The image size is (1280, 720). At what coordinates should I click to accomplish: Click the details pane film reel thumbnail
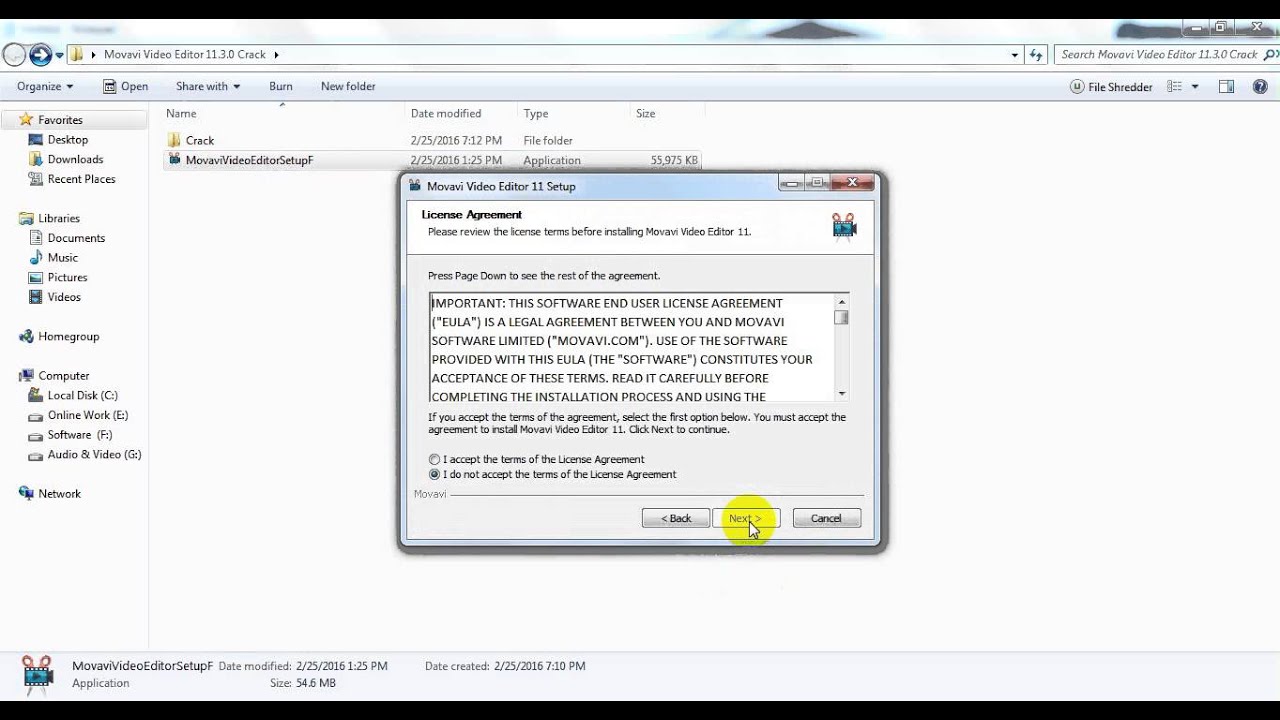click(x=37, y=675)
